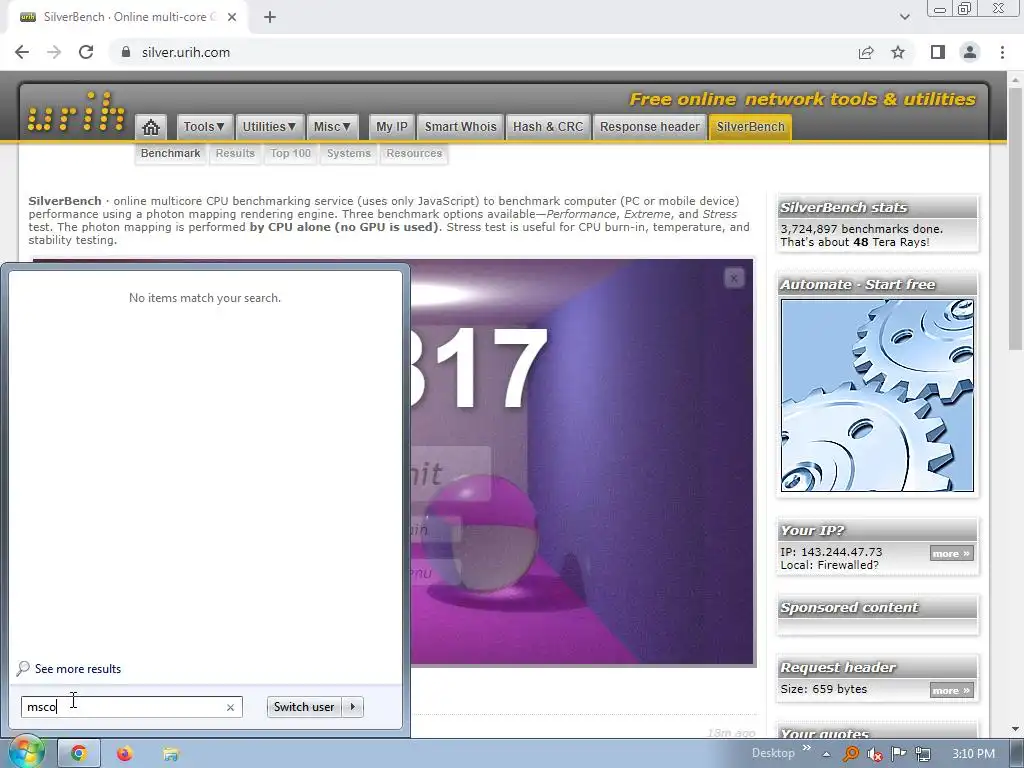
Task: Click the tray magnifier icon
Action: [851, 754]
